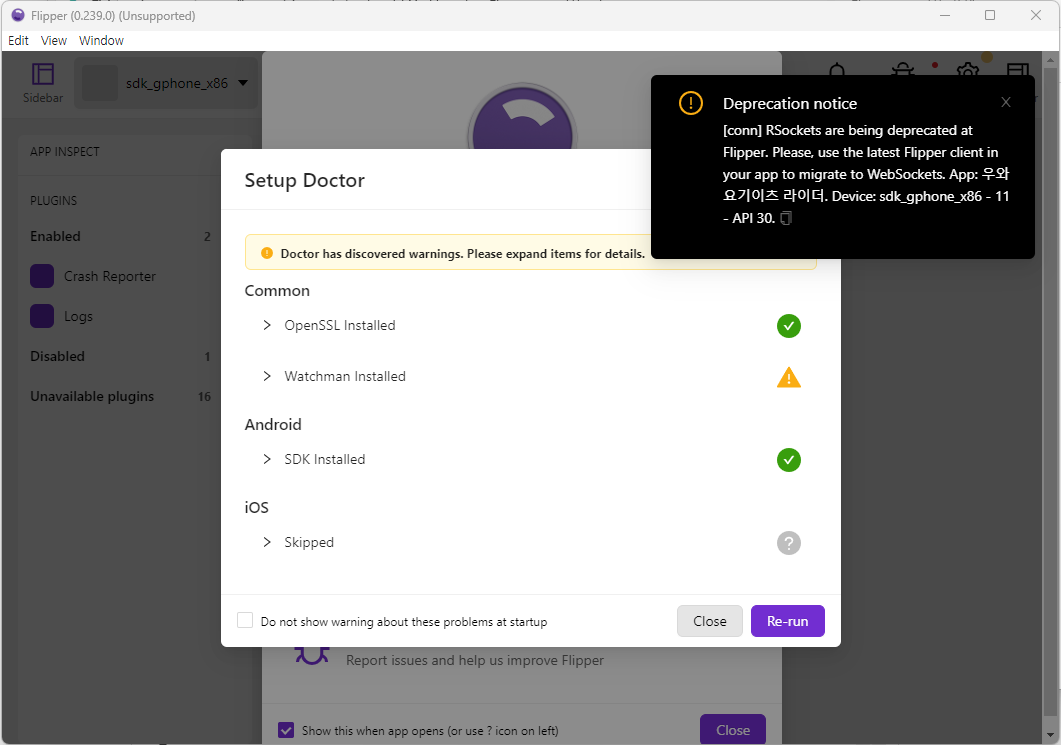Click the Flipper logo on welcome screen
This screenshot has width=1061, height=745.
[x=522, y=116]
